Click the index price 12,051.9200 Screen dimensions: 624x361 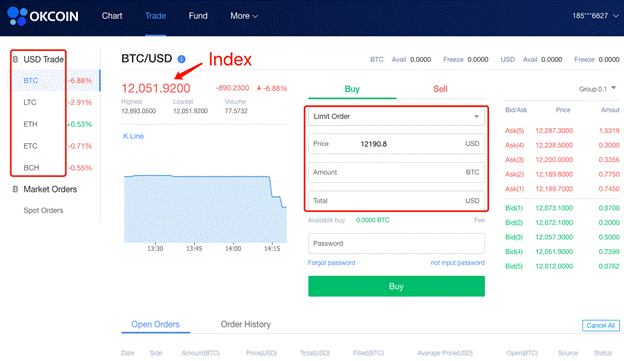pos(156,88)
